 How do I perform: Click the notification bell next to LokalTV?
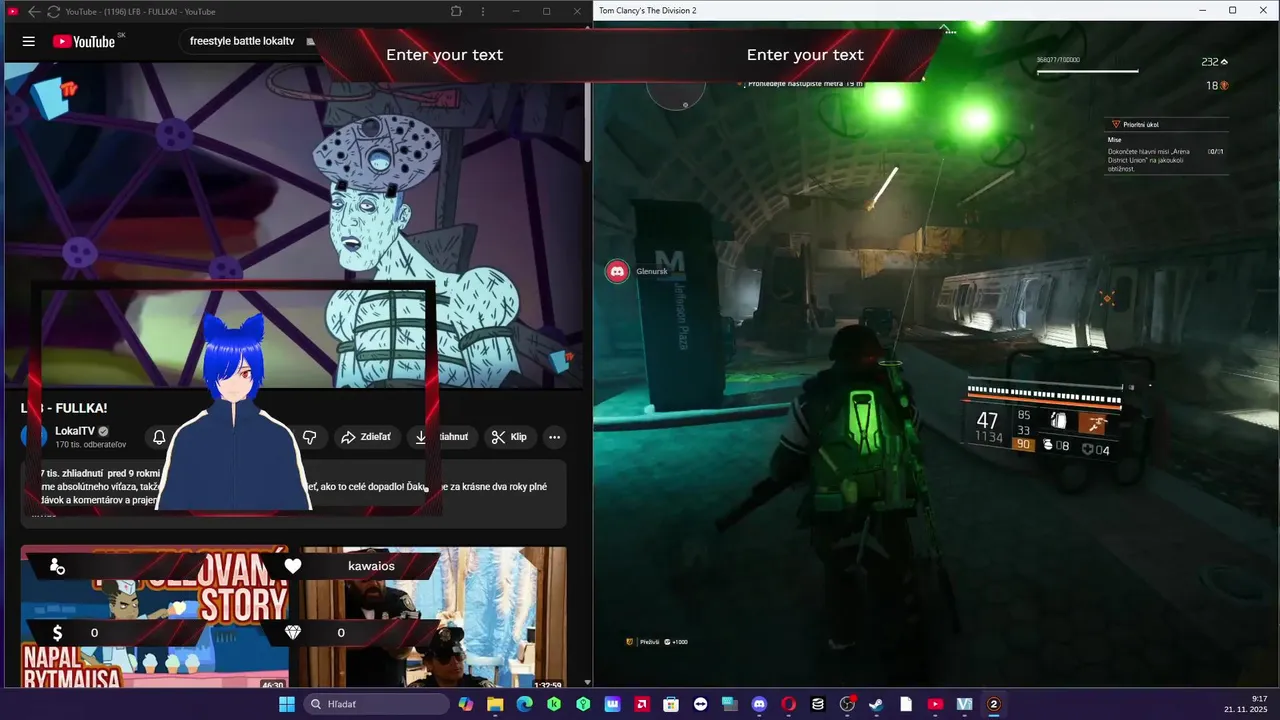pos(159,437)
